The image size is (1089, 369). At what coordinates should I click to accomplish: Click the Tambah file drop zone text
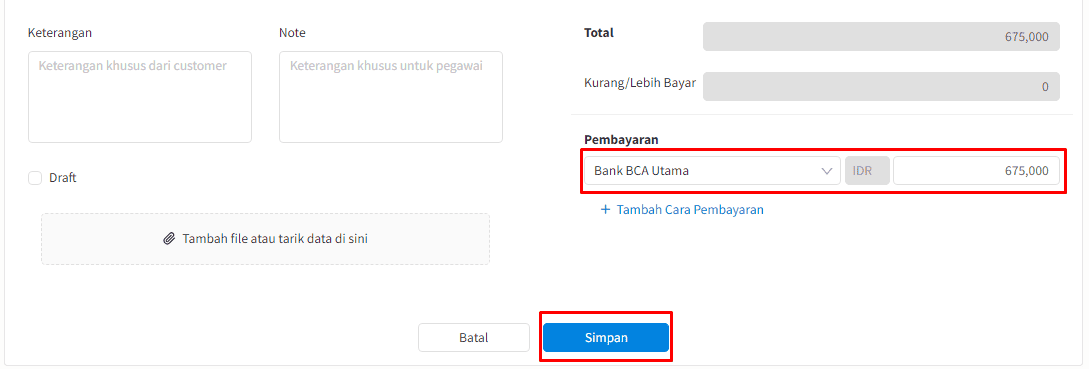click(275, 239)
